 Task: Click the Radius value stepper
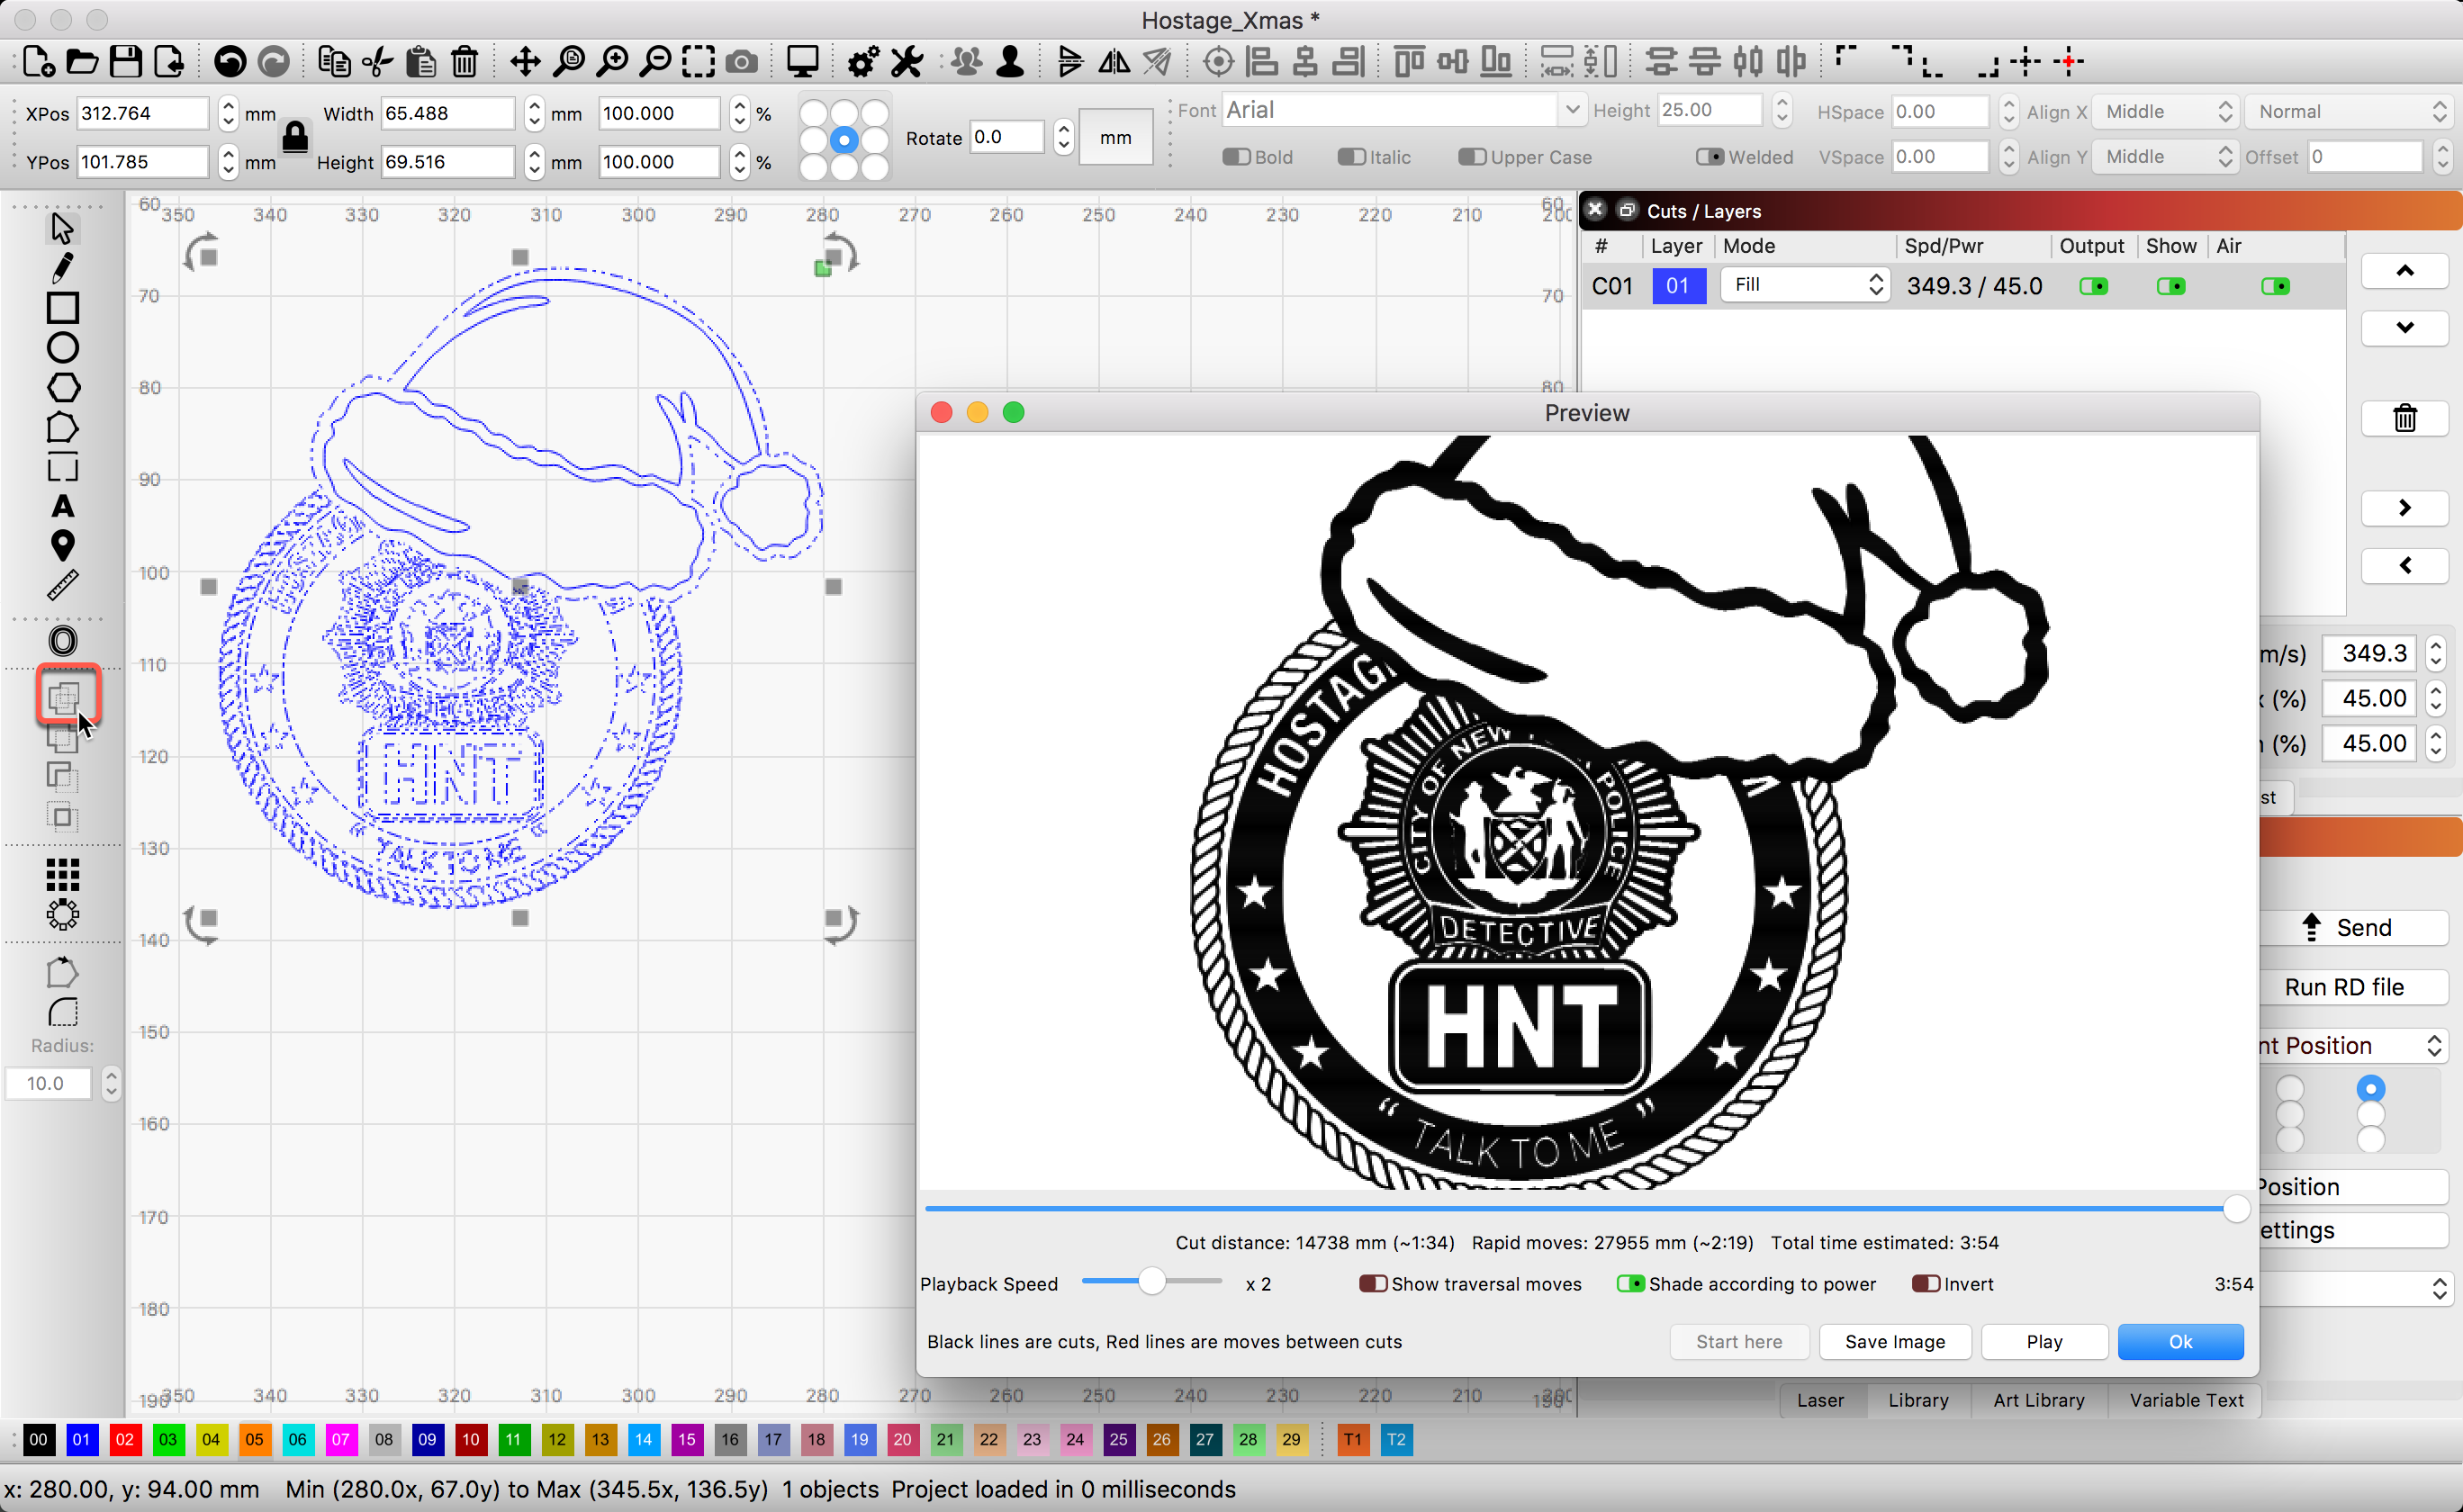point(111,1083)
